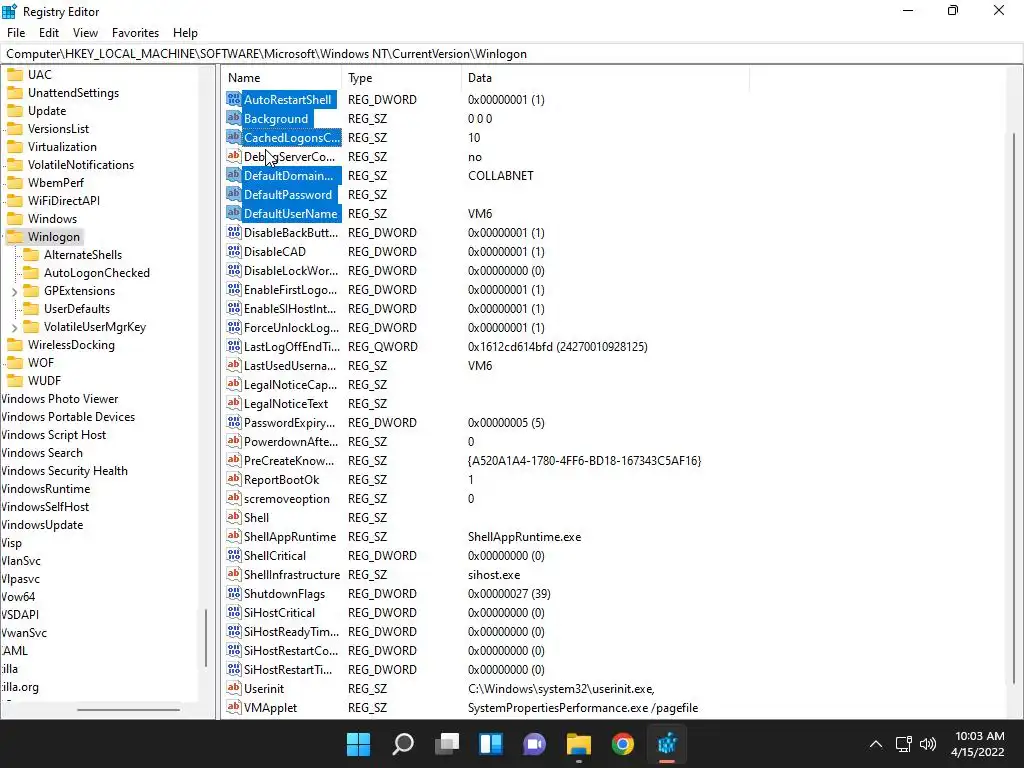The height and width of the screenshot is (768, 1024).
Task: Show hidden system tray icons
Action: [x=876, y=744]
